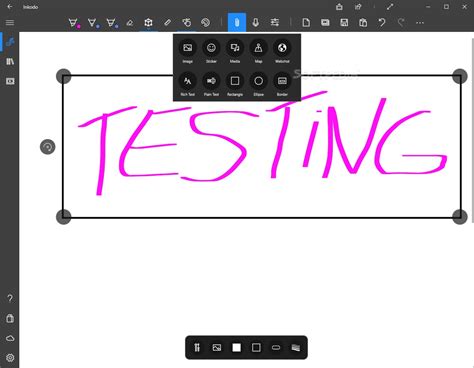Screen dimensions: 474x368
Task: Redo the last action
Action: tap(401, 23)
